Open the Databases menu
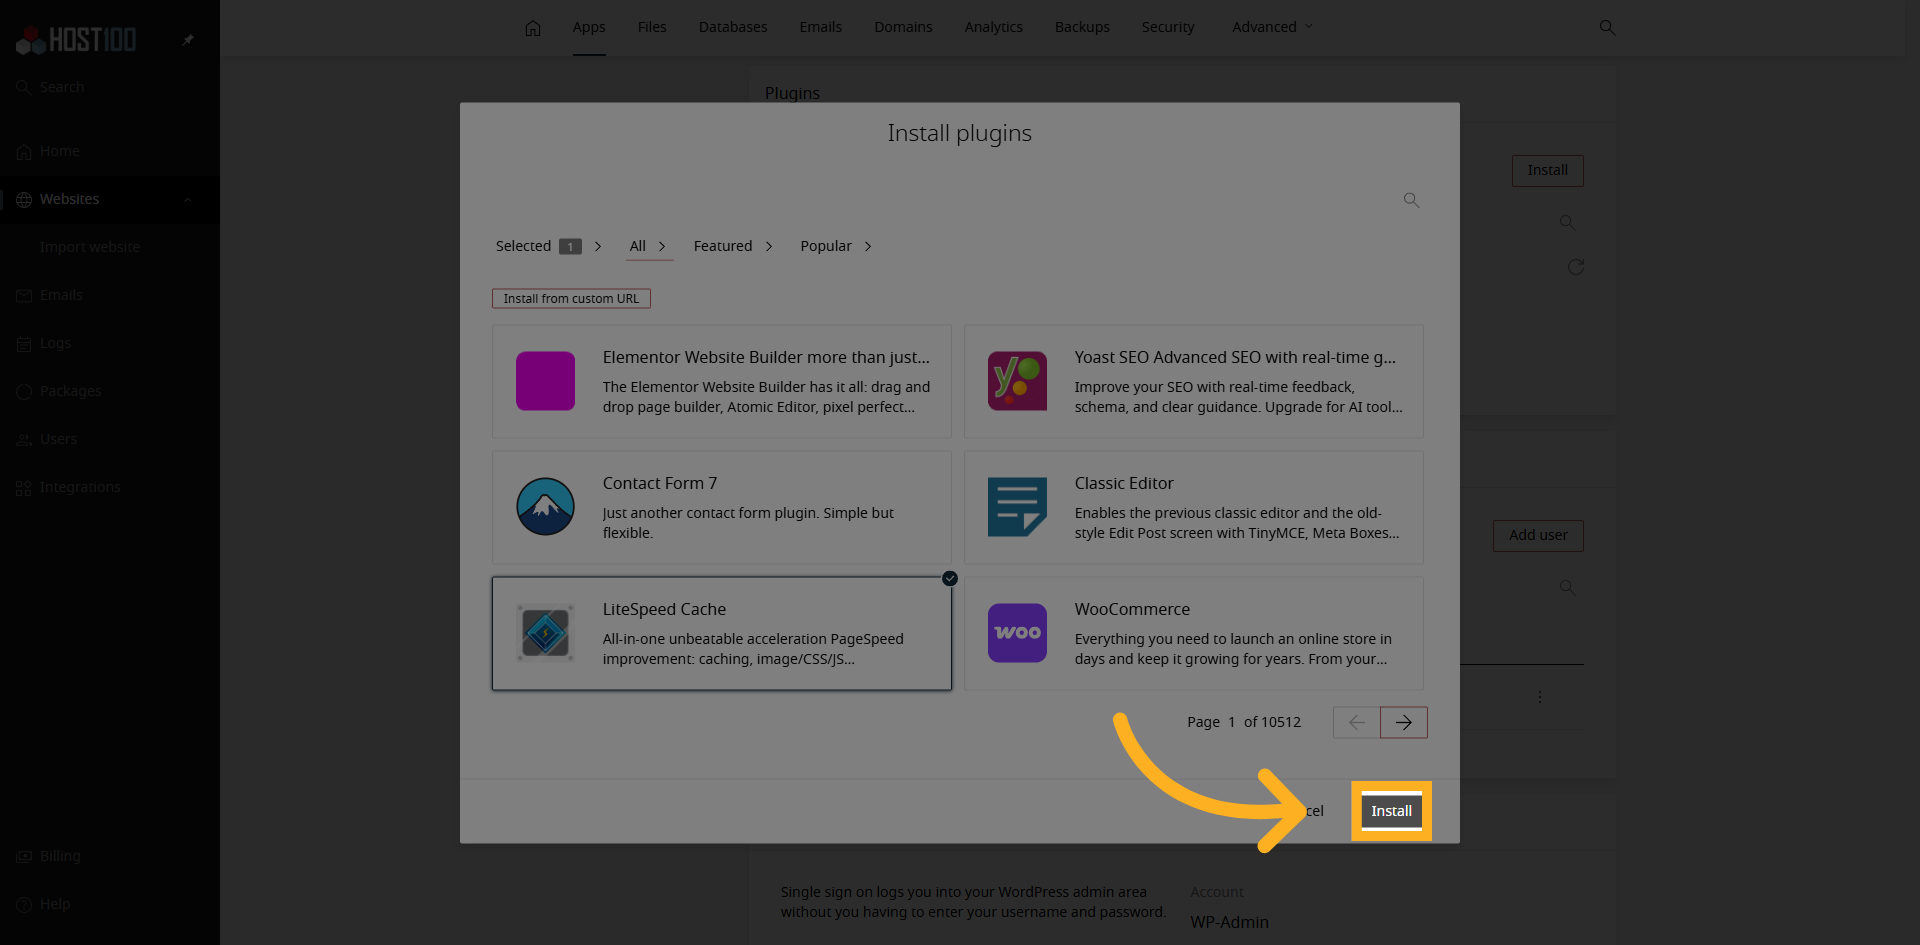 pos(733,27)
